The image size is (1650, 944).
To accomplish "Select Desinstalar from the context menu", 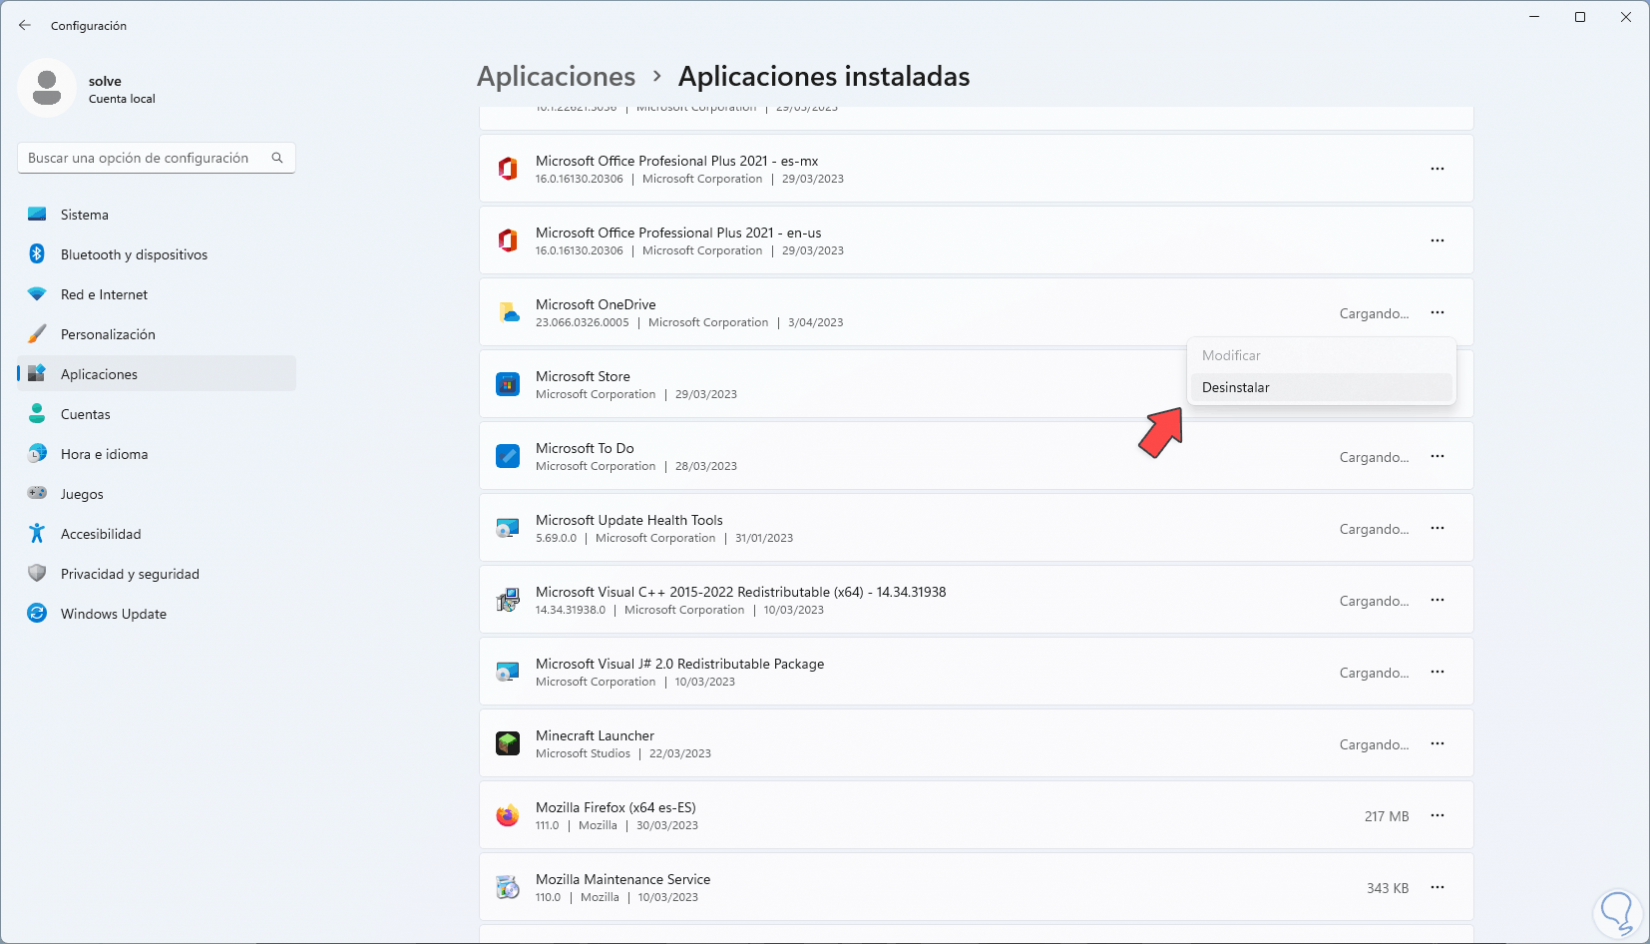I will [1236, 388].
